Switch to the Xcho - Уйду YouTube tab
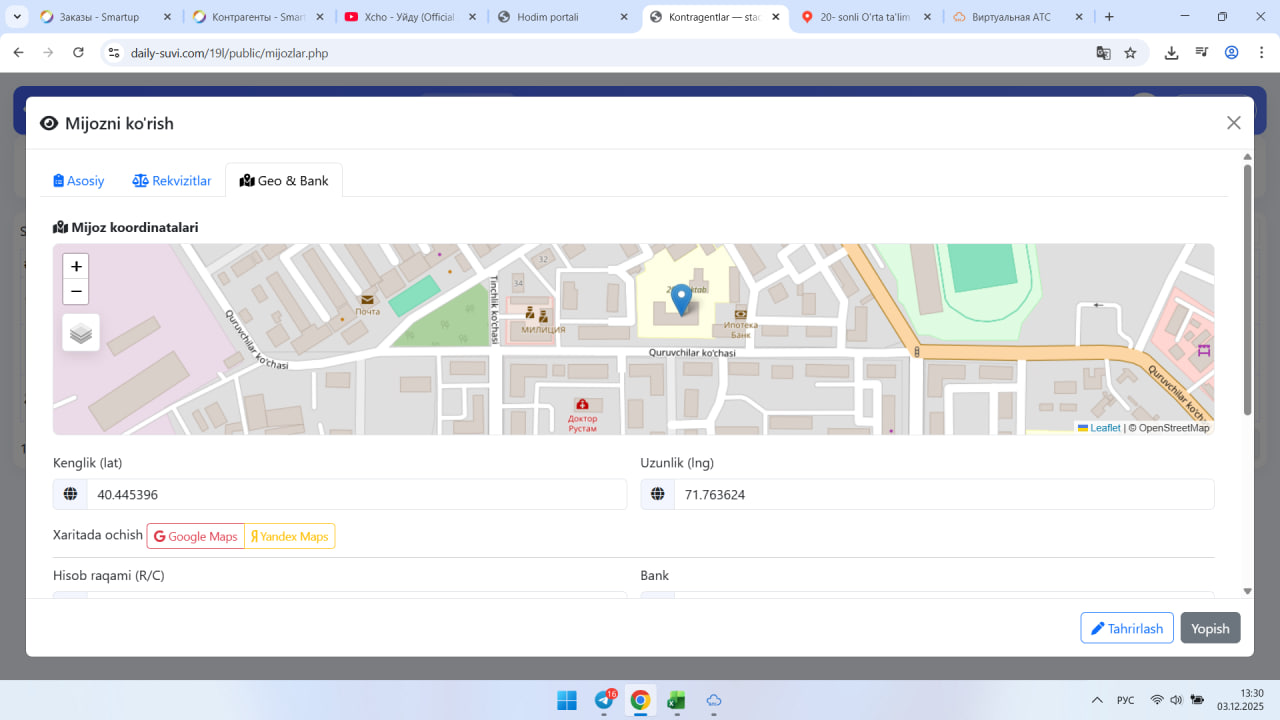The width and height of the screenshot is (1280, 720). 409,17
